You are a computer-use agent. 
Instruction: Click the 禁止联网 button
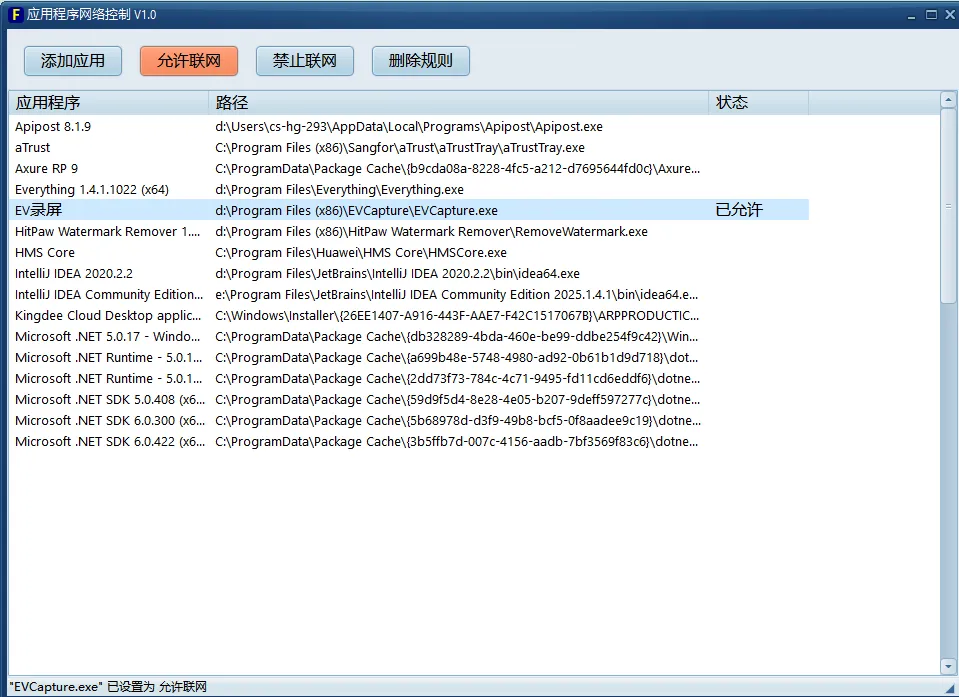pos(305,61)
